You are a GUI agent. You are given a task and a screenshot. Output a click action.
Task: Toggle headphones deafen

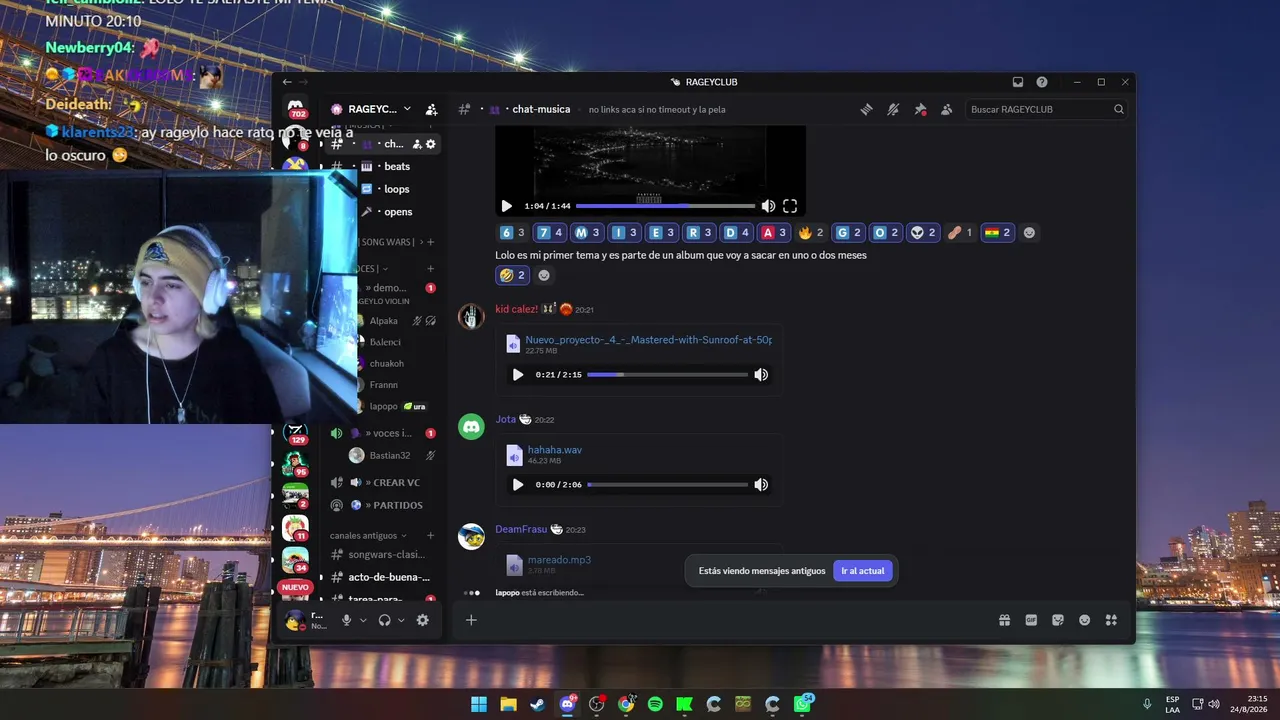click(384, 620)
